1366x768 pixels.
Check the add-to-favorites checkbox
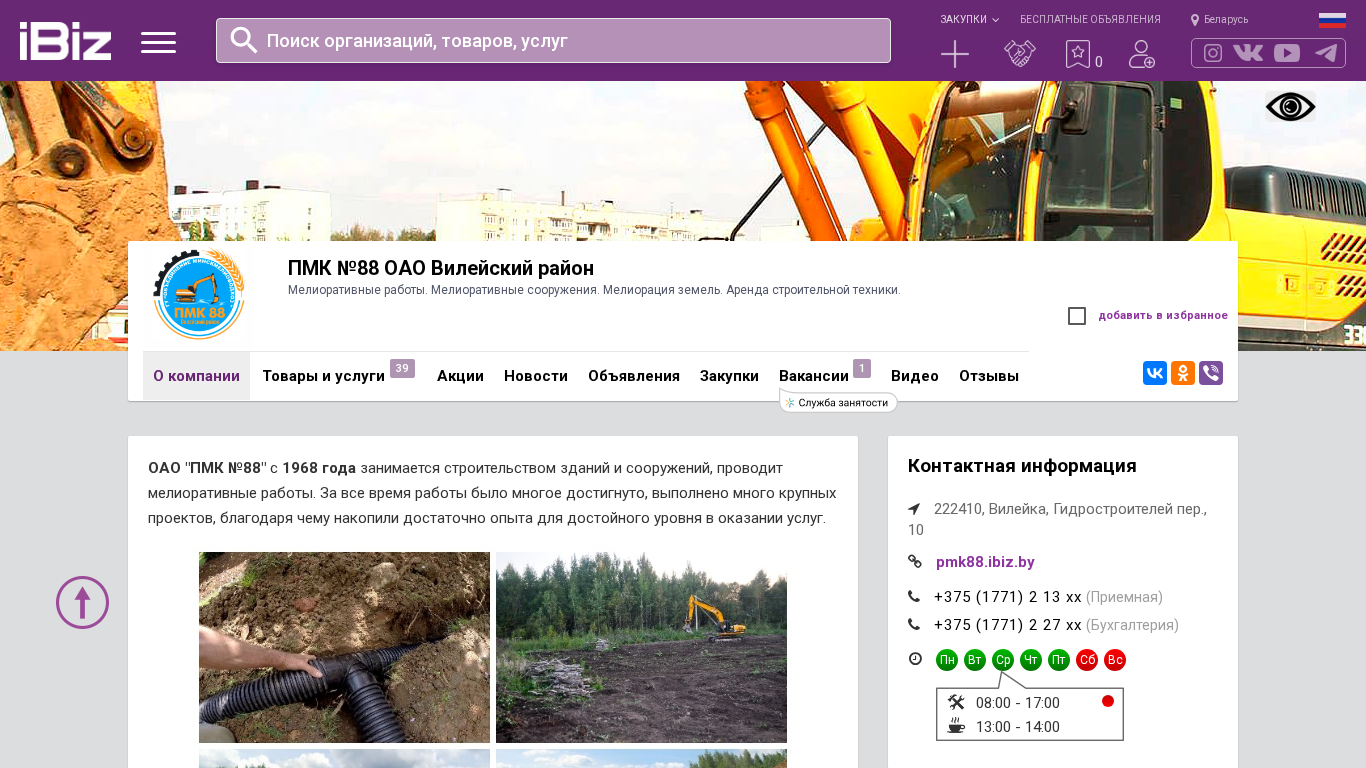(x=1077, y=316)
